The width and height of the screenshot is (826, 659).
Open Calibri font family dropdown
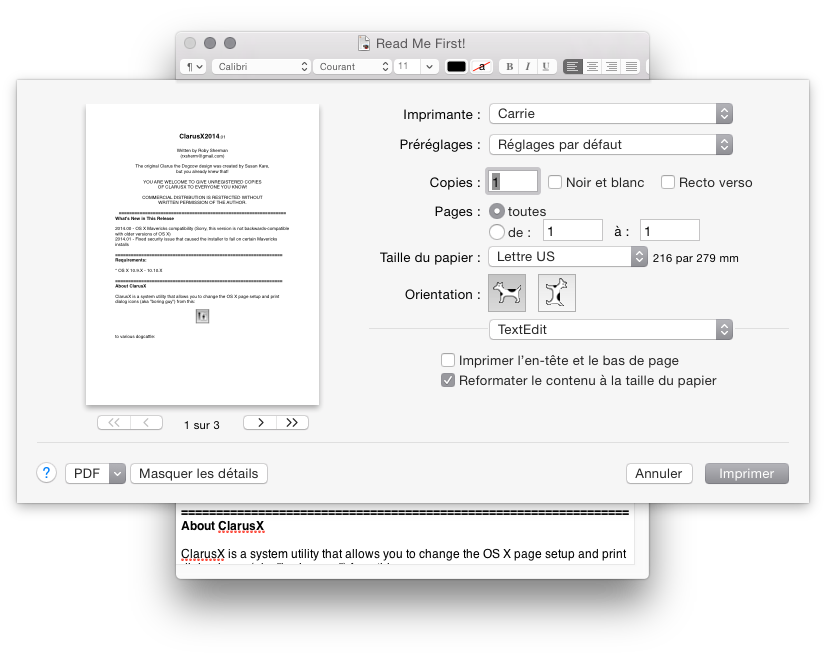click(261, 66)
